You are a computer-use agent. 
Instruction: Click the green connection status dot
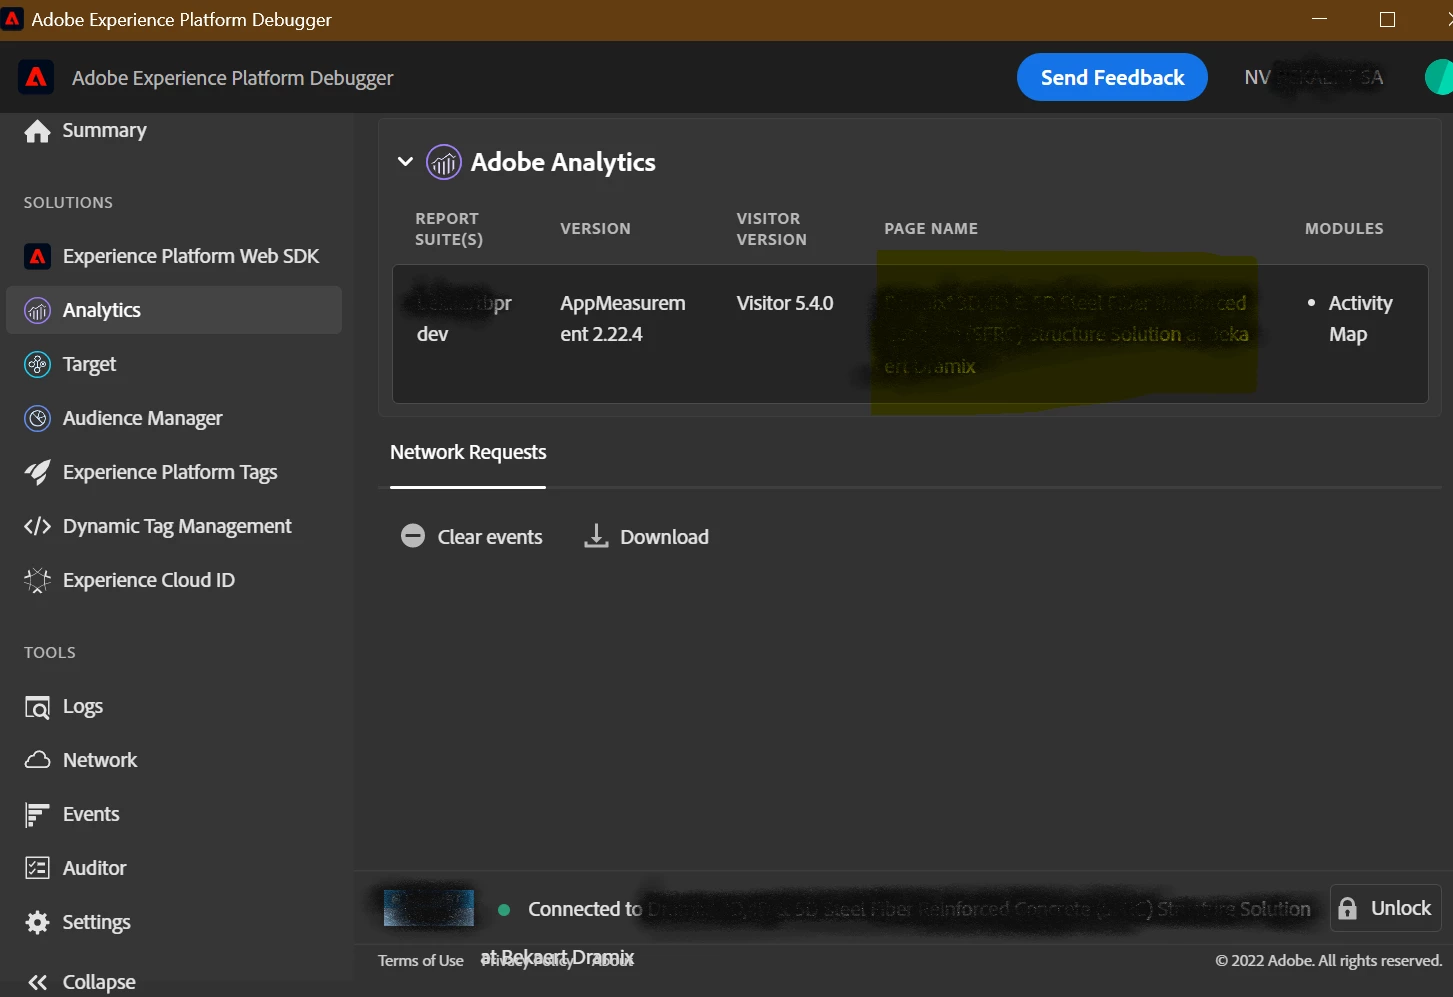[504, 909]
